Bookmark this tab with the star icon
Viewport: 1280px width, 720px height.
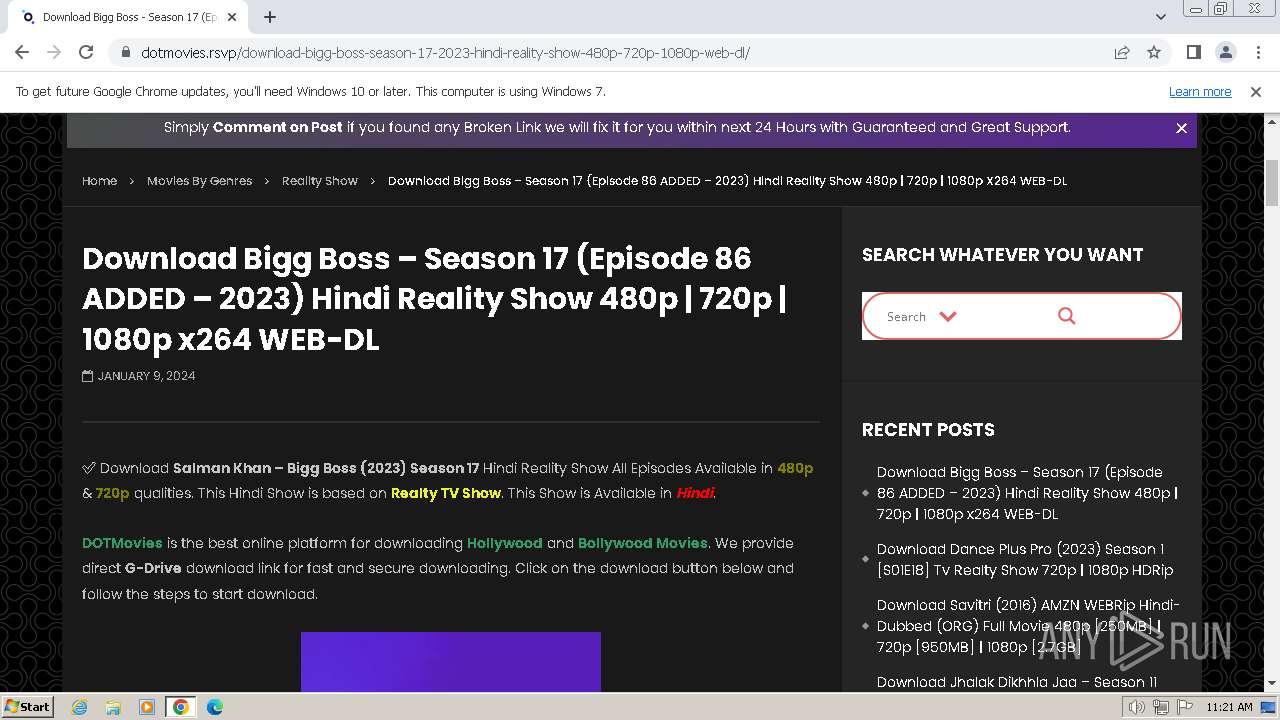pyautogui.click(x=1154, y=53)
